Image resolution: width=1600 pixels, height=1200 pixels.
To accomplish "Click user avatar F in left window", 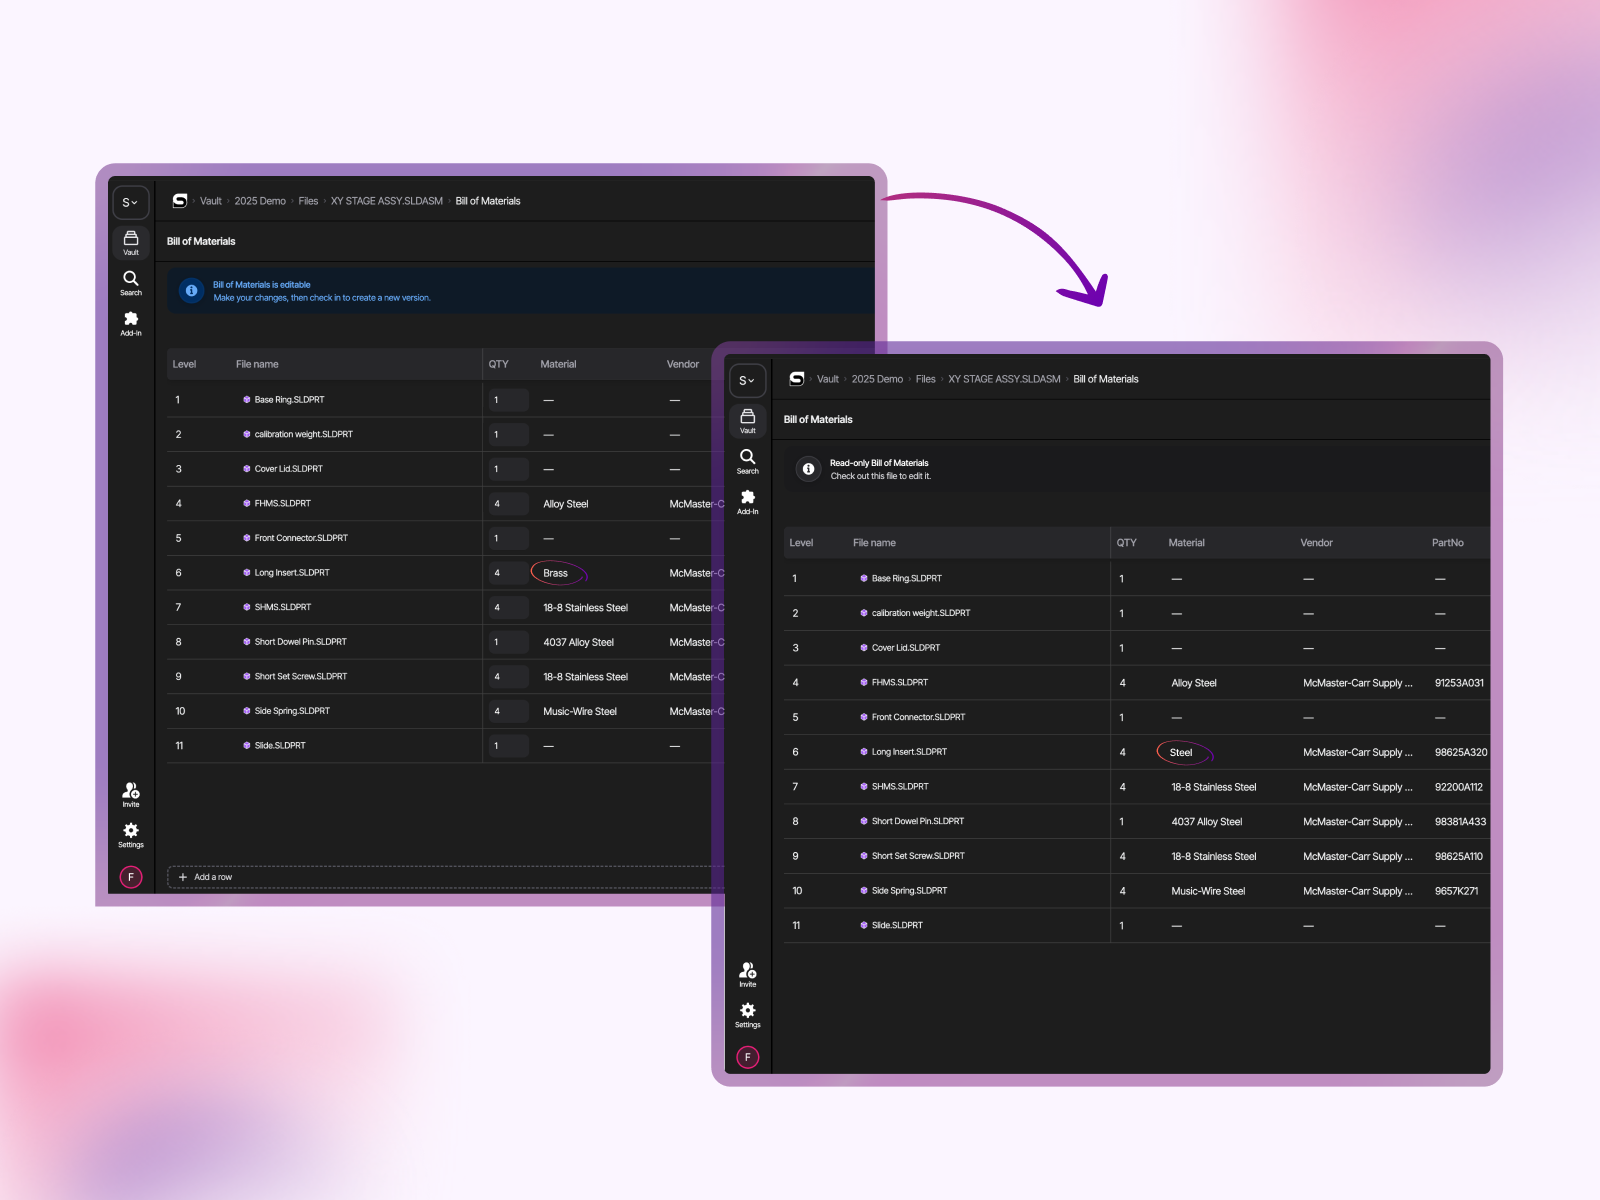I will (x=131, y=877).
